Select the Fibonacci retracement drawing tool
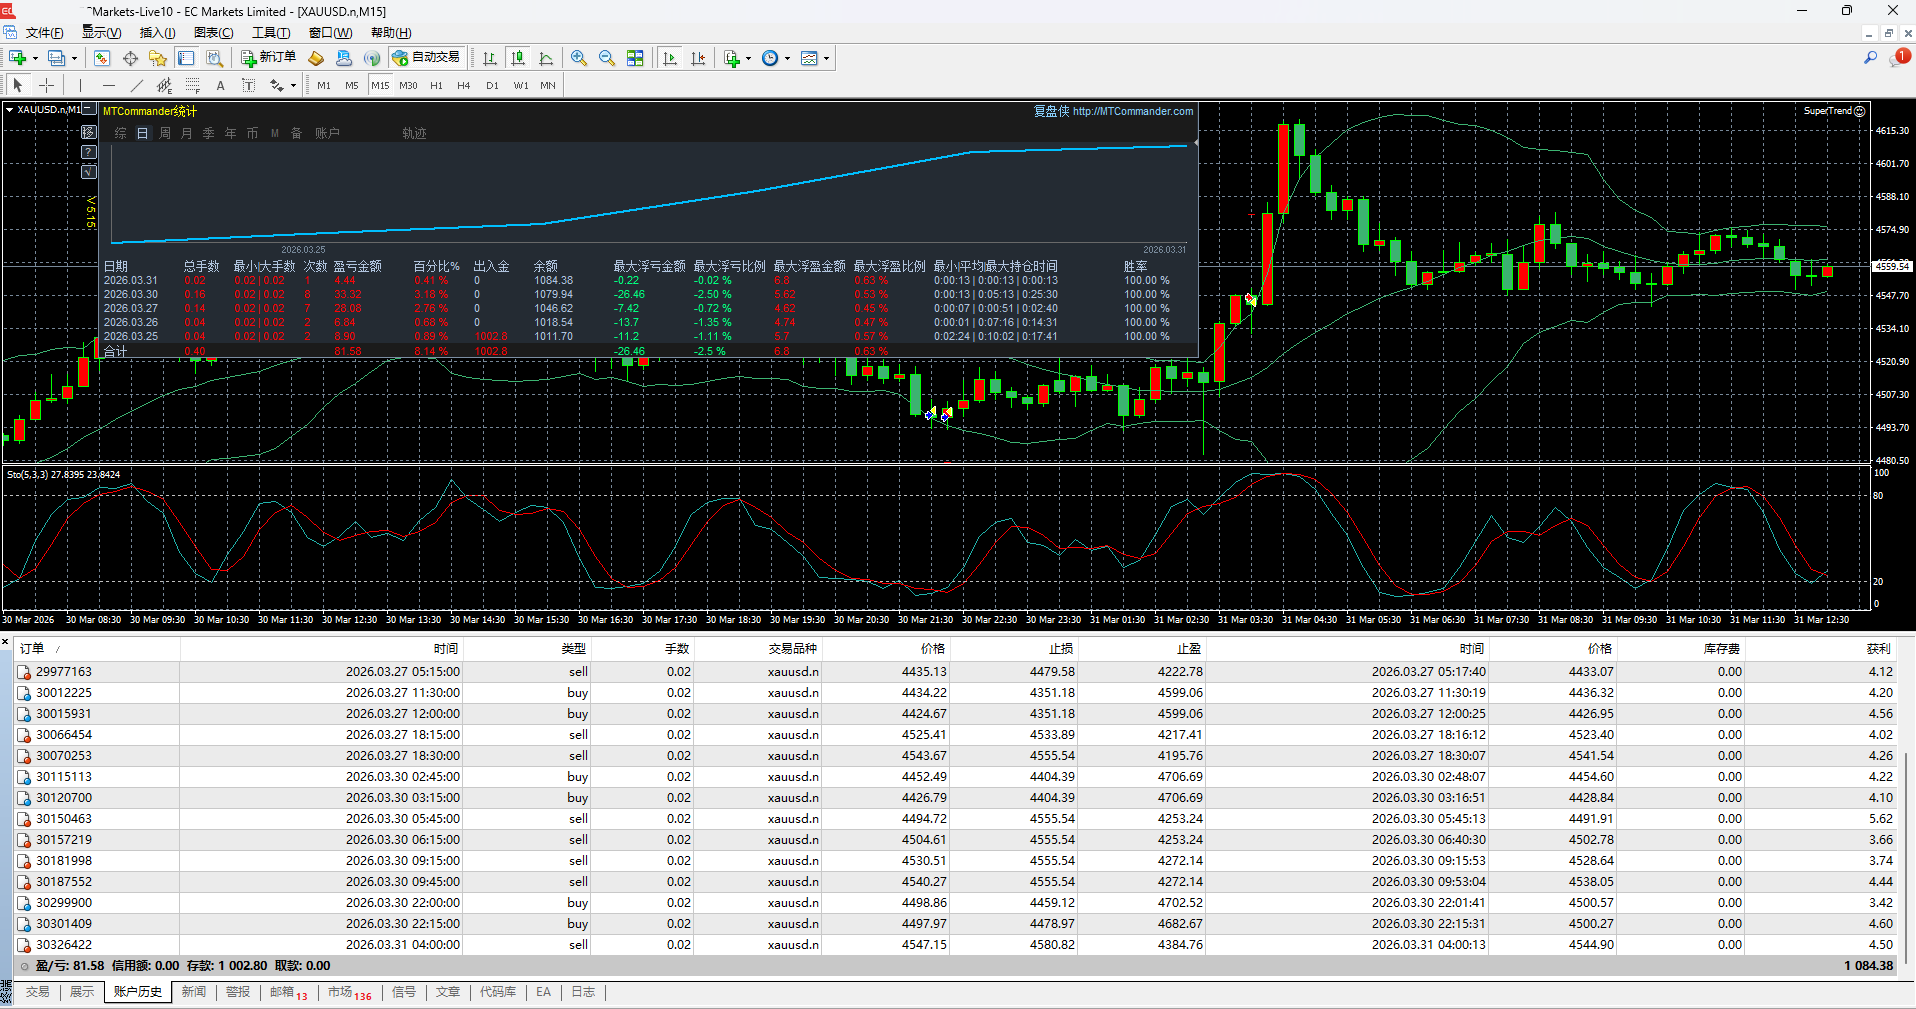 [193, 85]
